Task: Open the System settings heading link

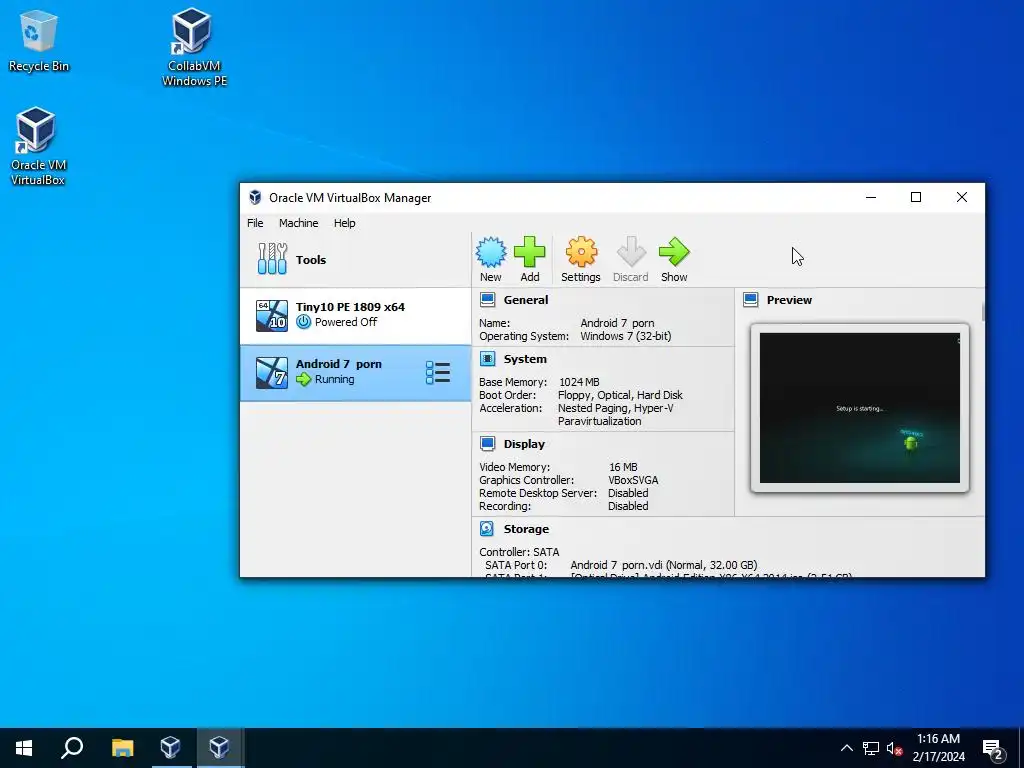Action: pos(525,359)
